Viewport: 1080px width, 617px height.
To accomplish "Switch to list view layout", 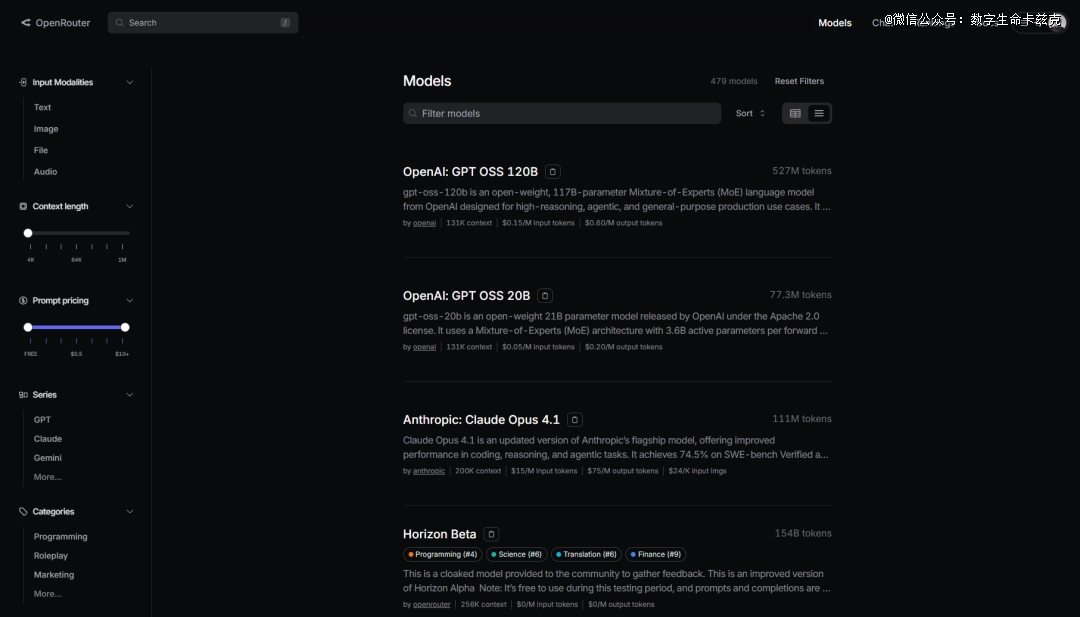I will point(819,114).
